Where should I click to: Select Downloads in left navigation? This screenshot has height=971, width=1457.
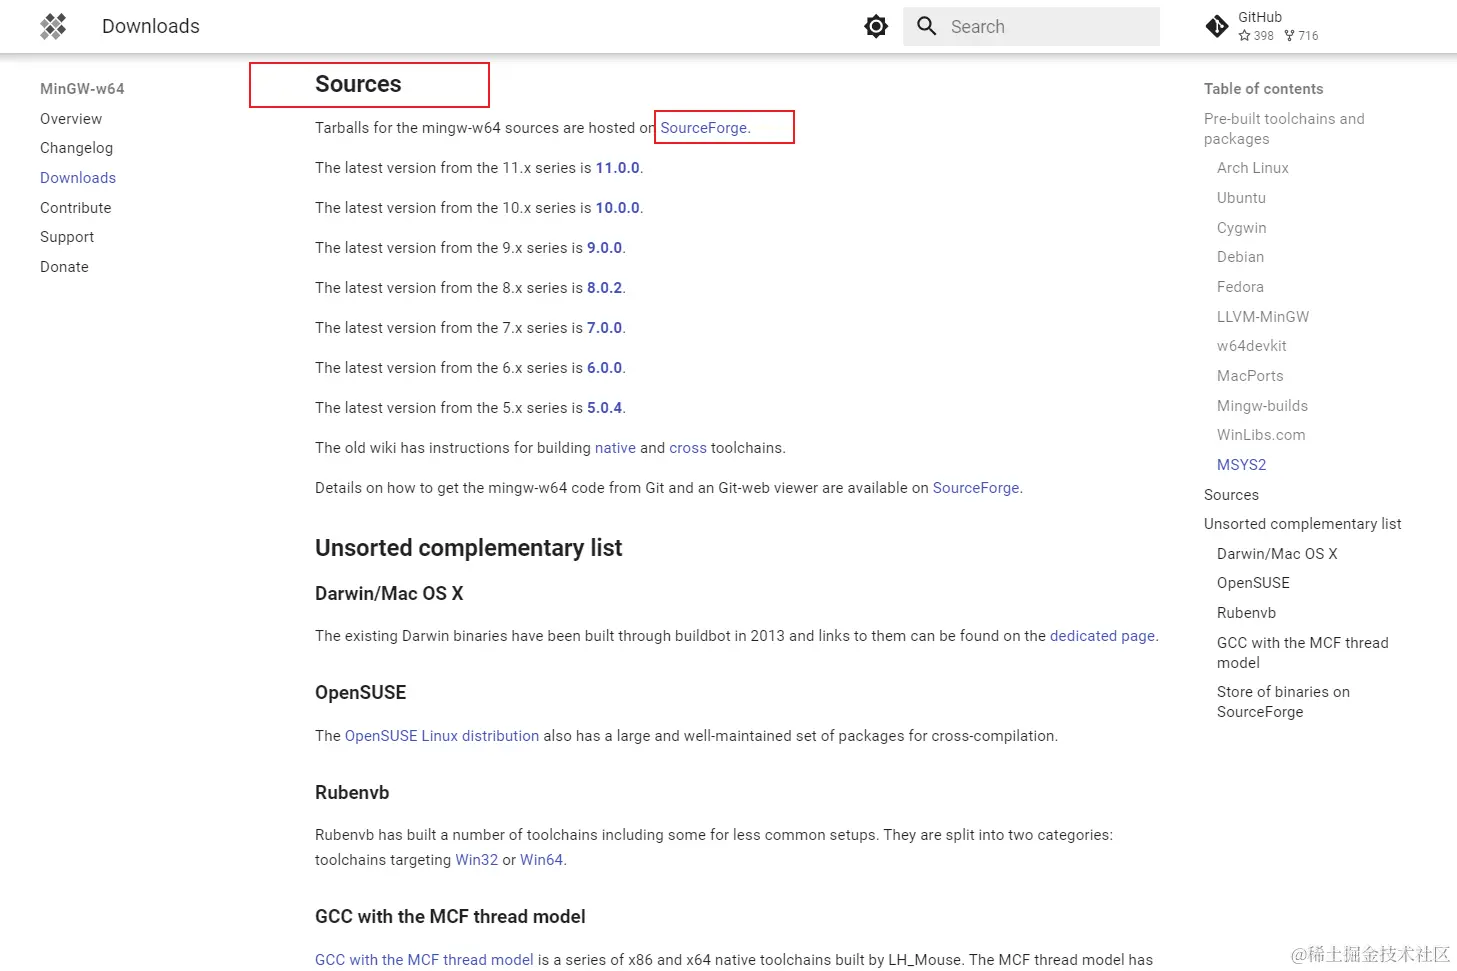pos(78,178)
